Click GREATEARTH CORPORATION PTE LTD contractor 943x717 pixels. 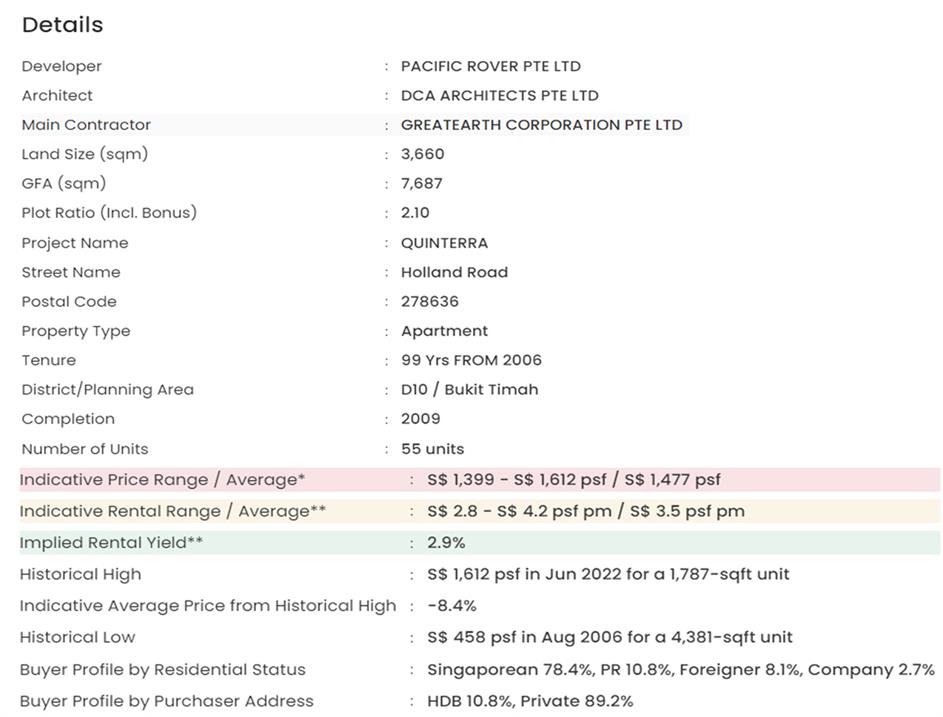tap(541, 125)
